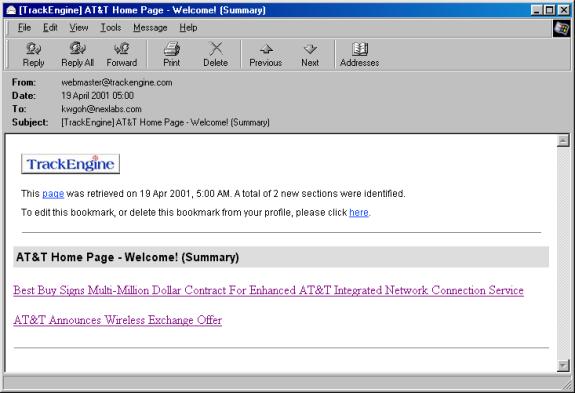Viewport: 575px width, 393px height.
Task: Click the AT&T Home Page summary heading
Action: [x=128, y=257]
